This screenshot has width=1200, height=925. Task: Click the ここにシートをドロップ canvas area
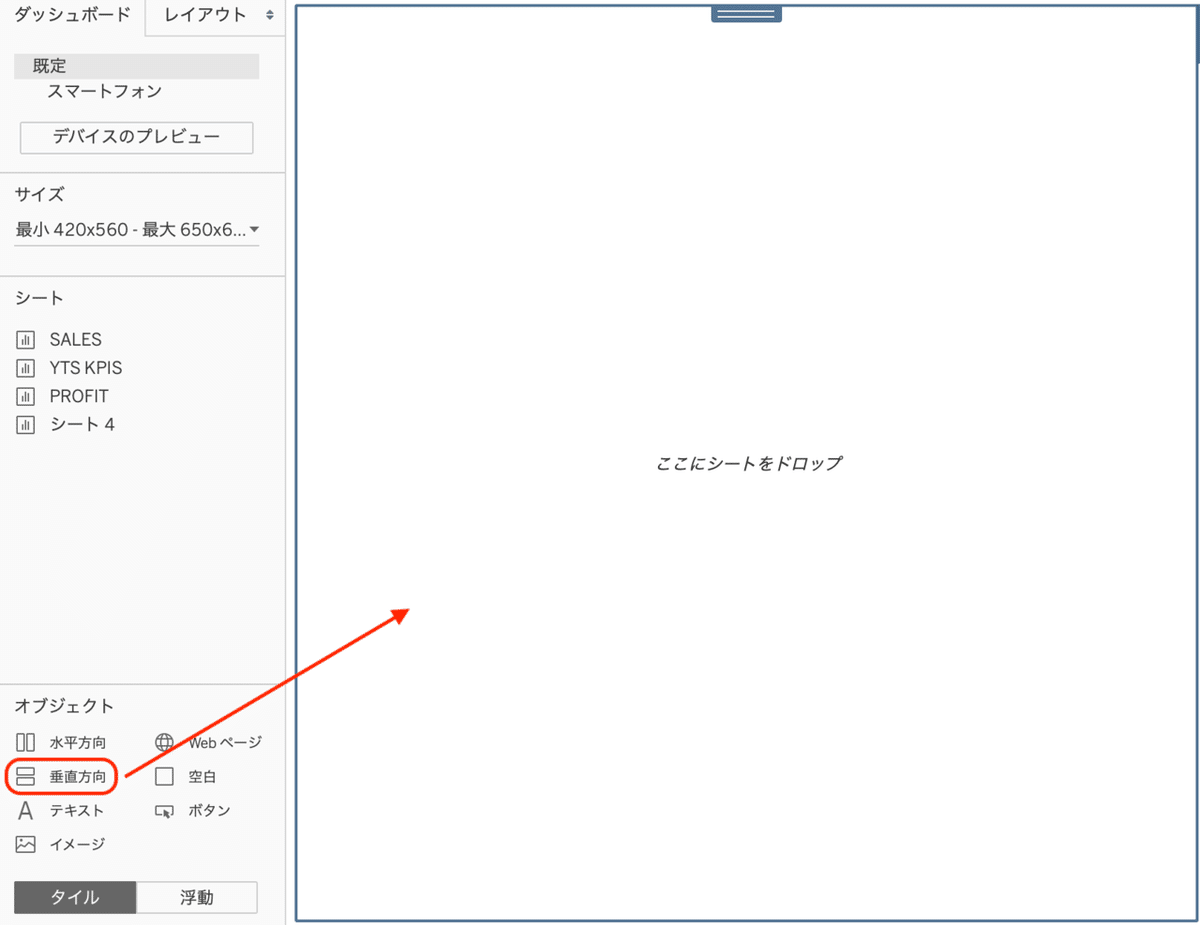click(x=748, y=463)
